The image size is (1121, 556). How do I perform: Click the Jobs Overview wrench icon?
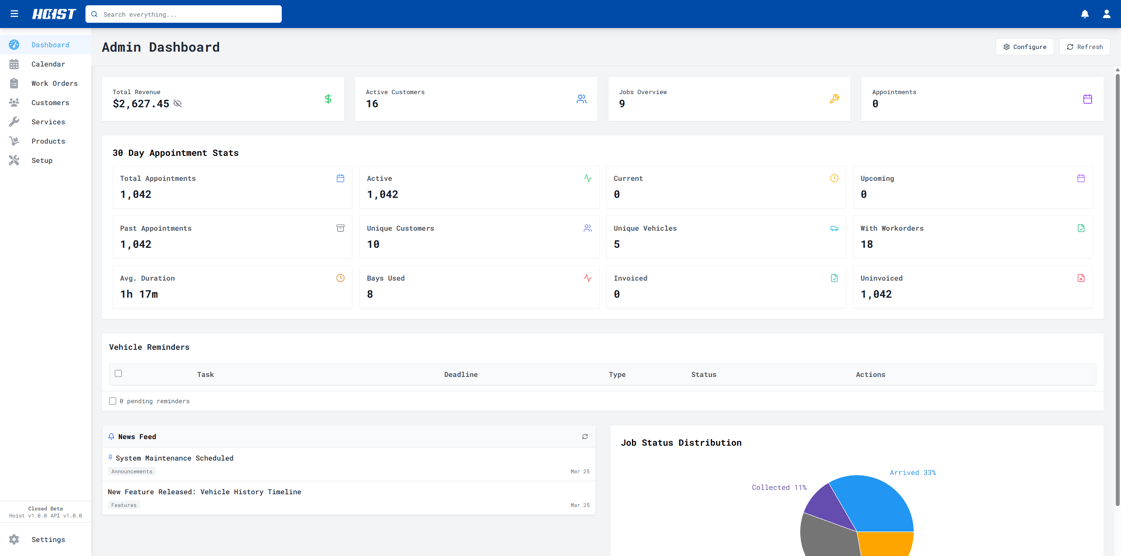[x=834, y=99]
